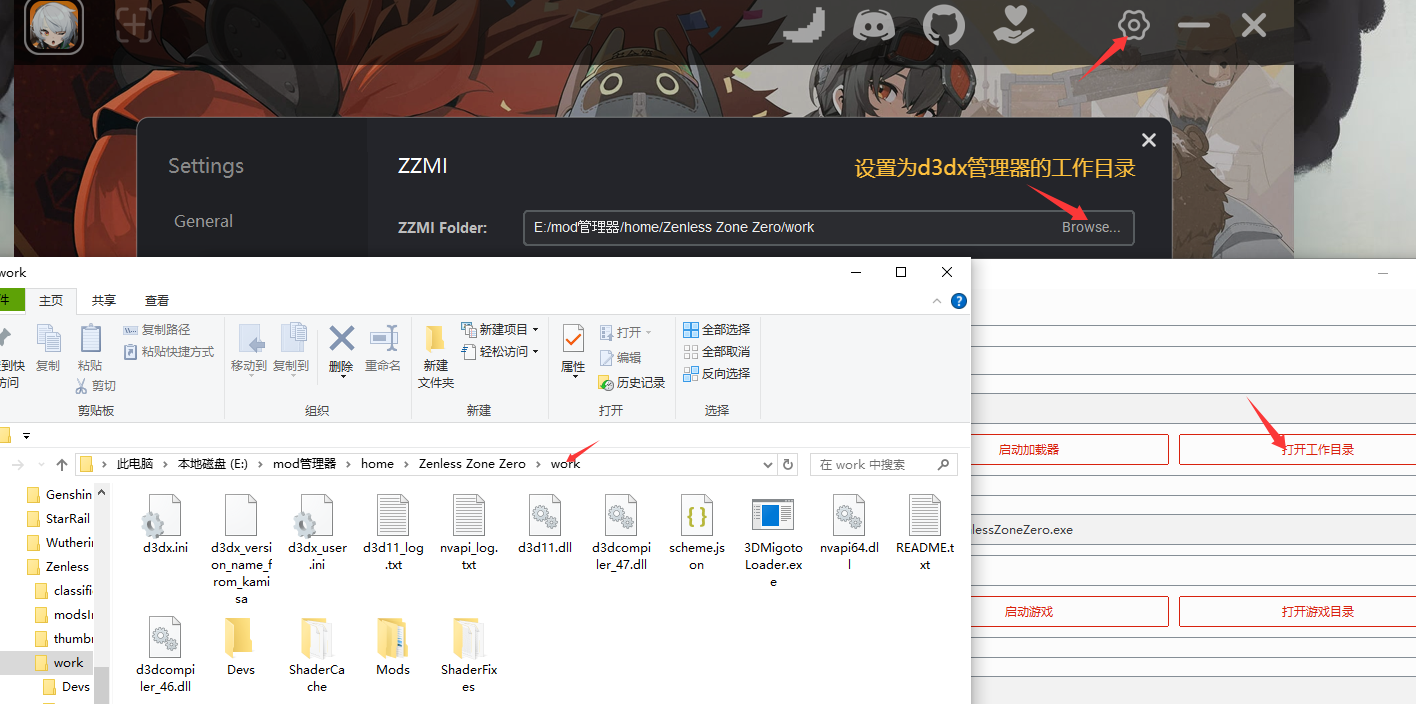Click the 在 work 中搜索 search field

874,464
